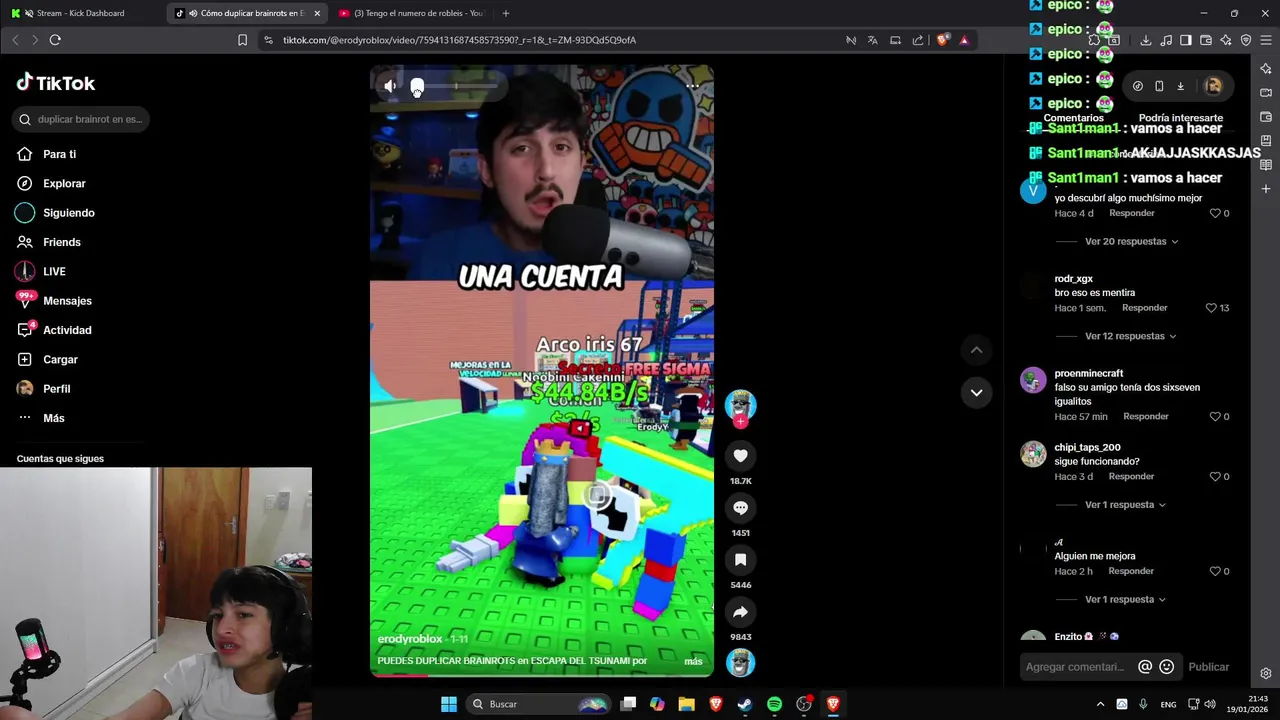
Task: Expand the video description with 'más'
Action: 693,661
